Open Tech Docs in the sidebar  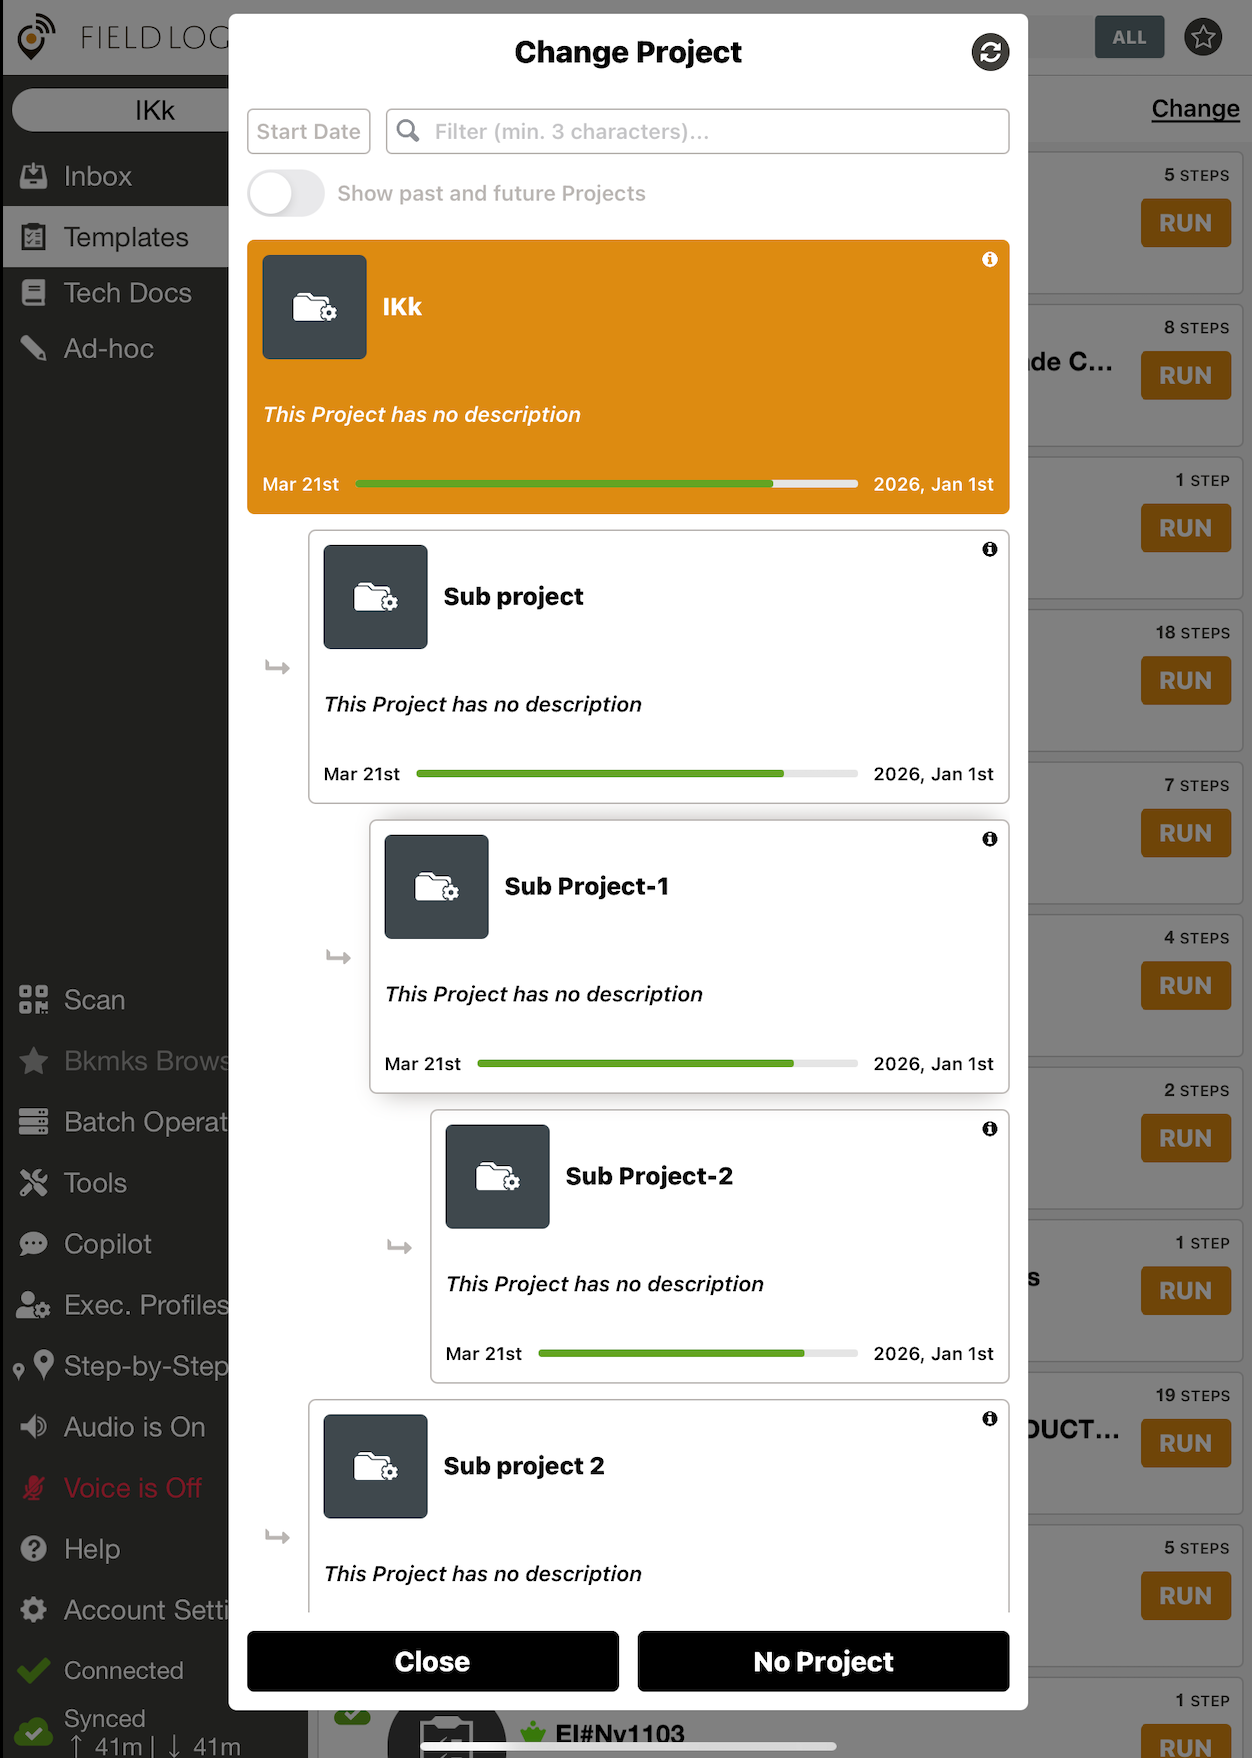point(115,293)
